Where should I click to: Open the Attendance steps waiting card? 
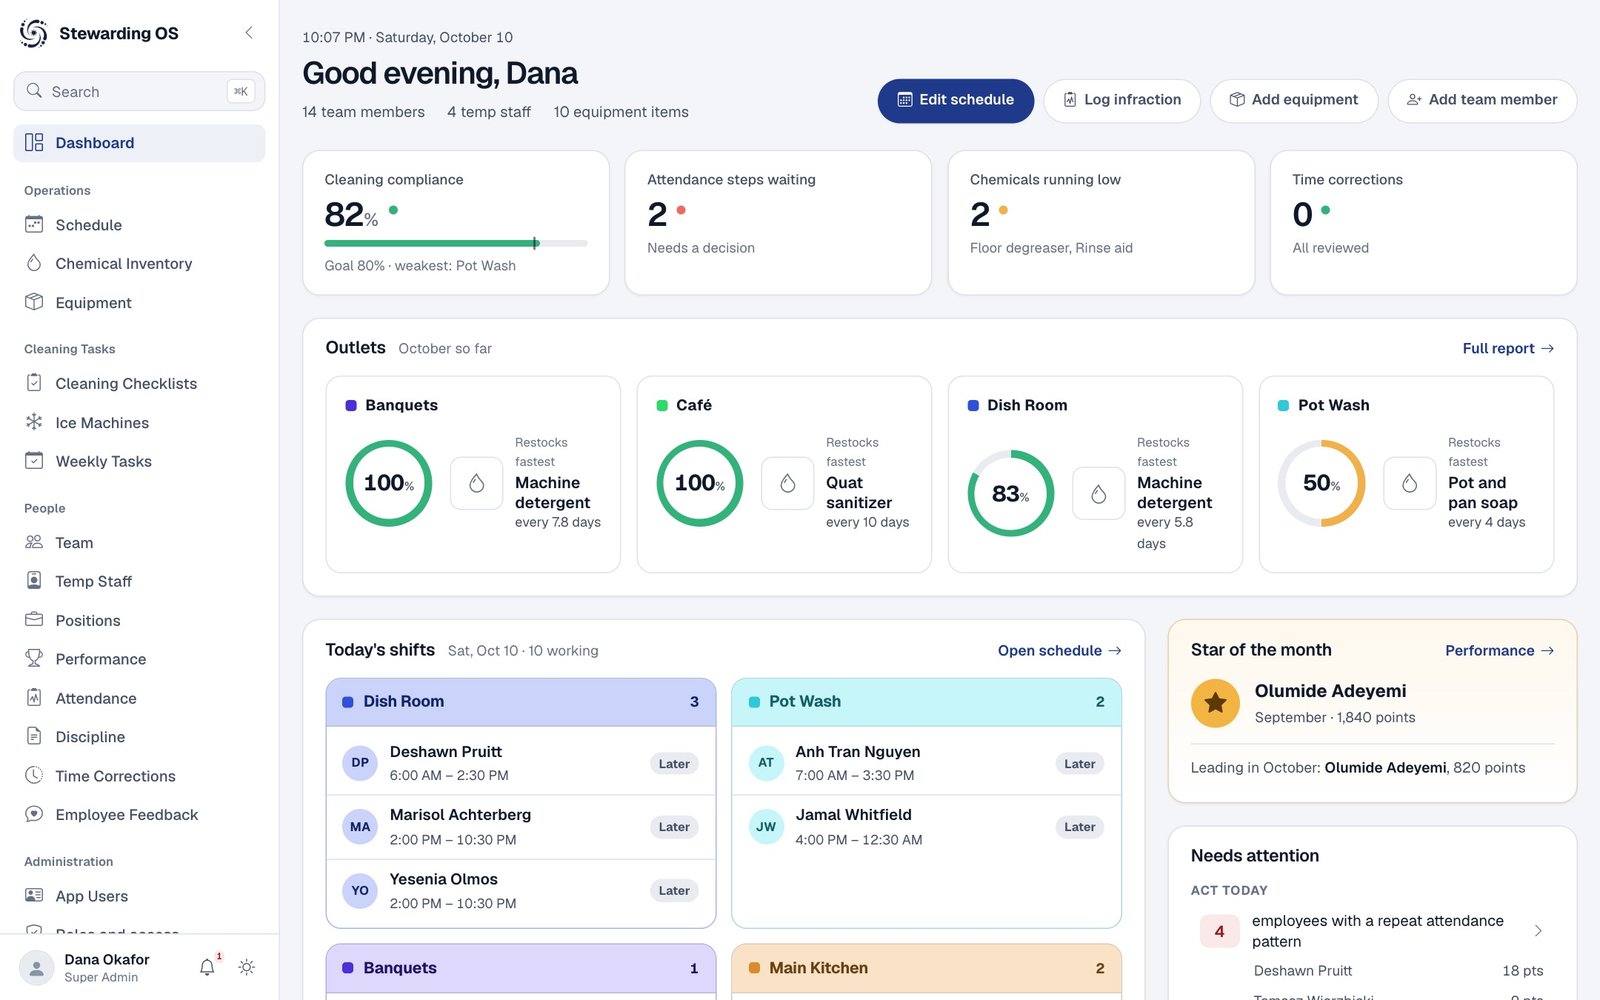[x=778, y=223]
